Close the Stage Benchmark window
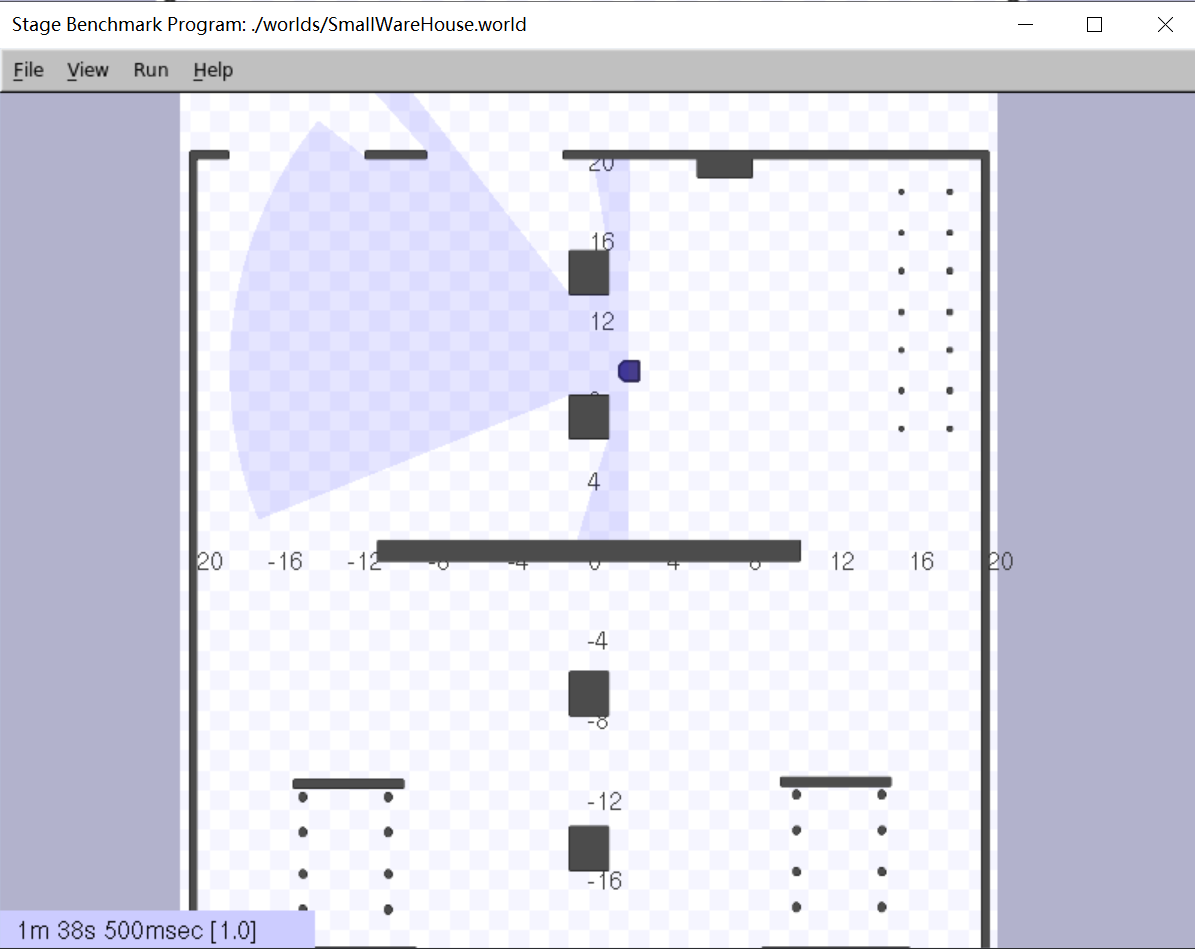 (x=1165, y=25)
